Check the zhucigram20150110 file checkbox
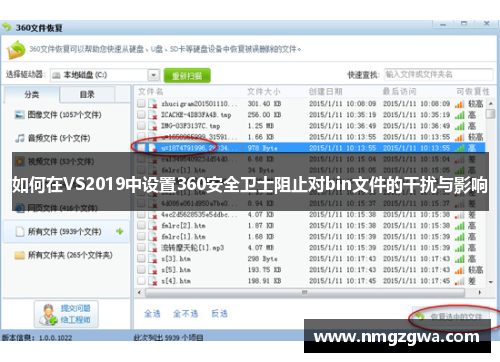Screen dimensions: 500x362 point(141,103)
